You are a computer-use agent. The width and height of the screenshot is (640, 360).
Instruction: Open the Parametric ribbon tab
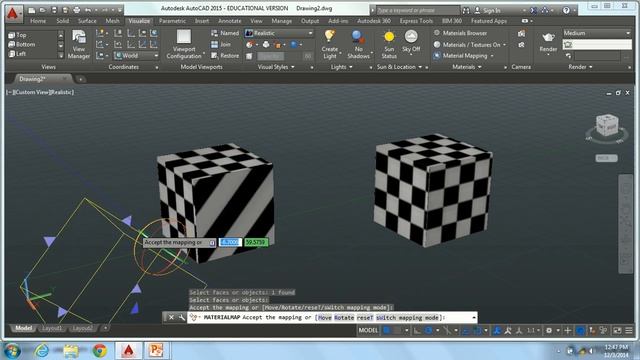[x=172, y=21]
